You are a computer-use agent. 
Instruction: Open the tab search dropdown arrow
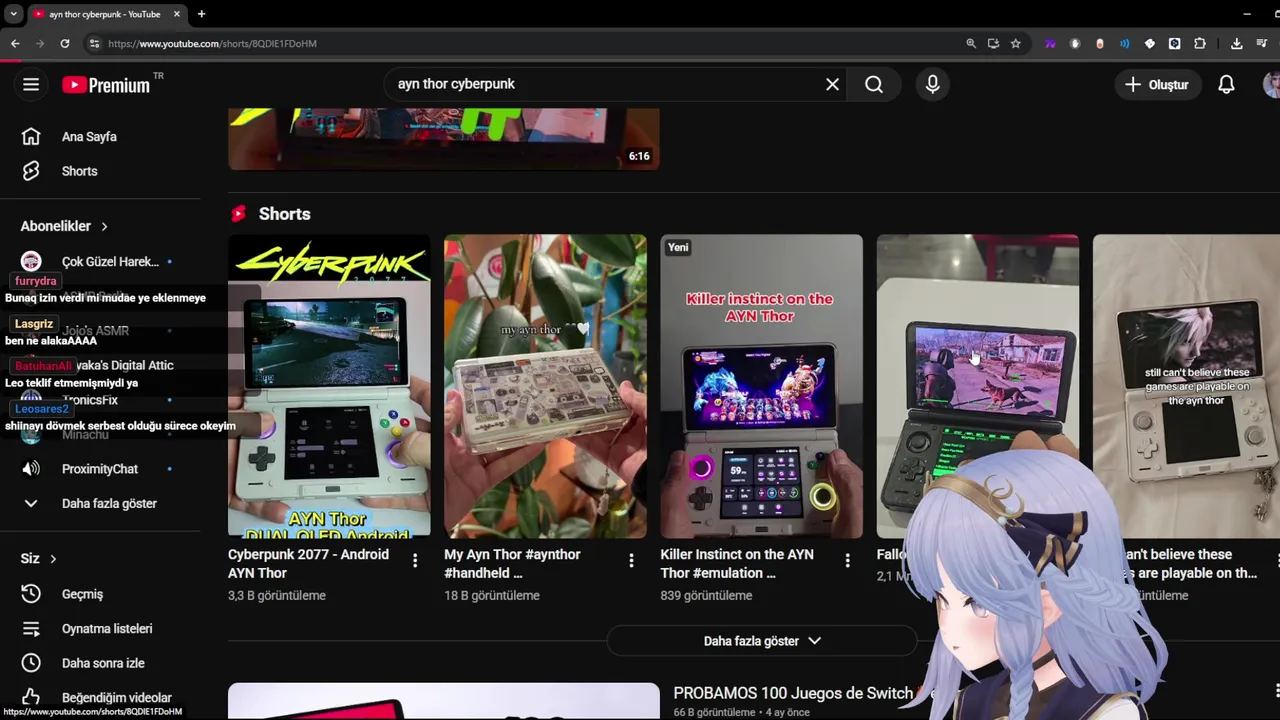point(13,14)
